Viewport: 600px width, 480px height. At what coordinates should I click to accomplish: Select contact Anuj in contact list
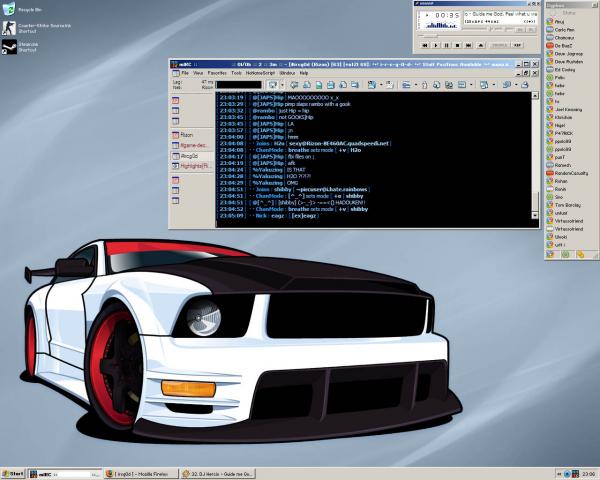(559, 22)
